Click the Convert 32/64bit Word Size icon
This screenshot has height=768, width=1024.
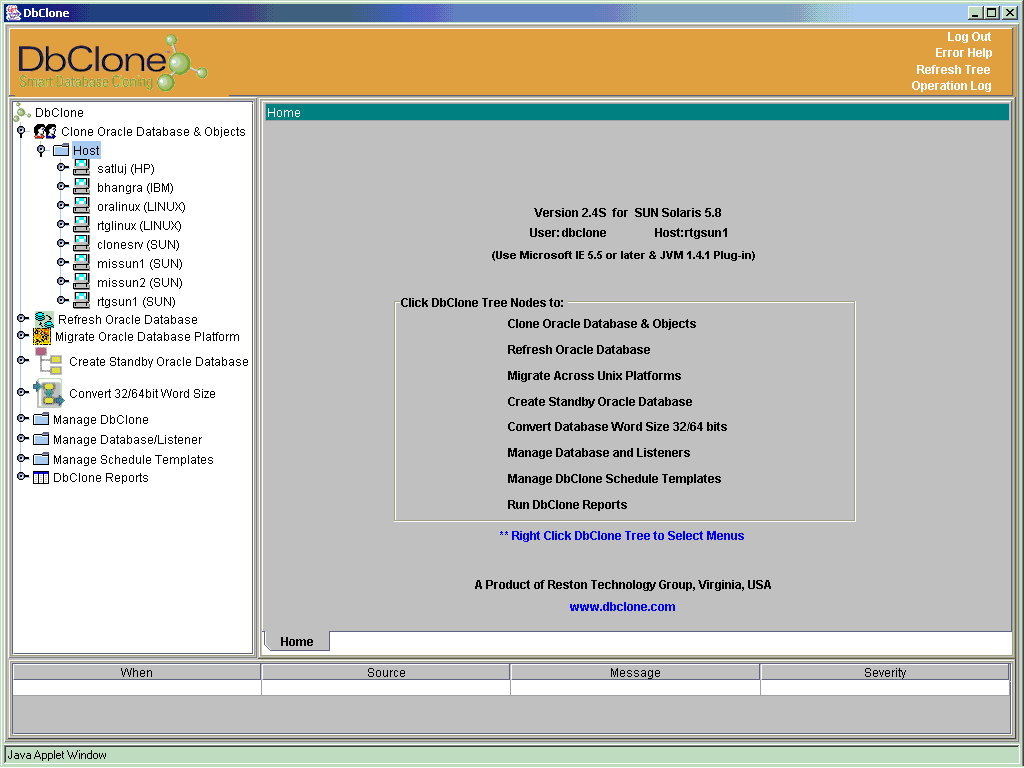click(49, 393)
